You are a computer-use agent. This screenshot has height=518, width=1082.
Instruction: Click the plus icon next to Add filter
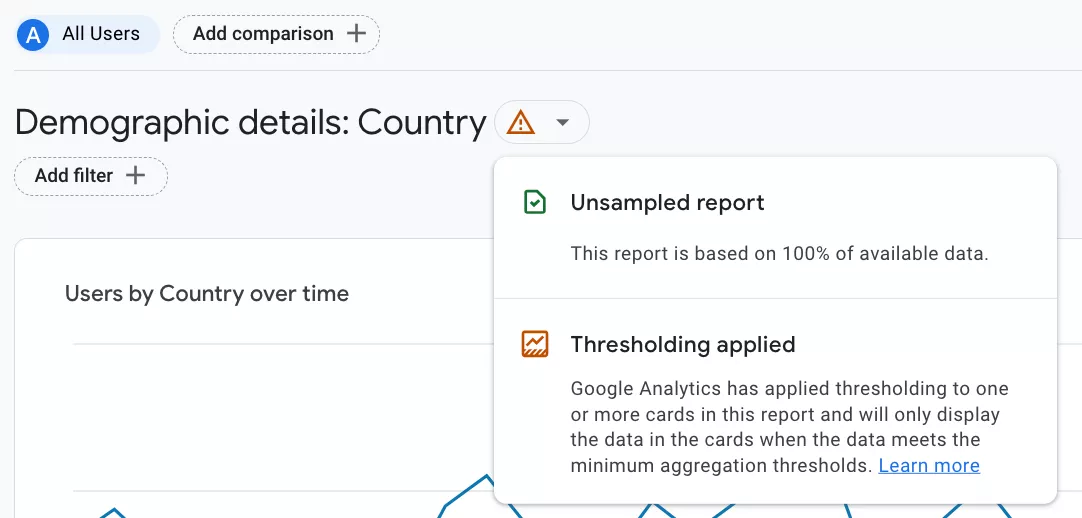click(135, 175)
